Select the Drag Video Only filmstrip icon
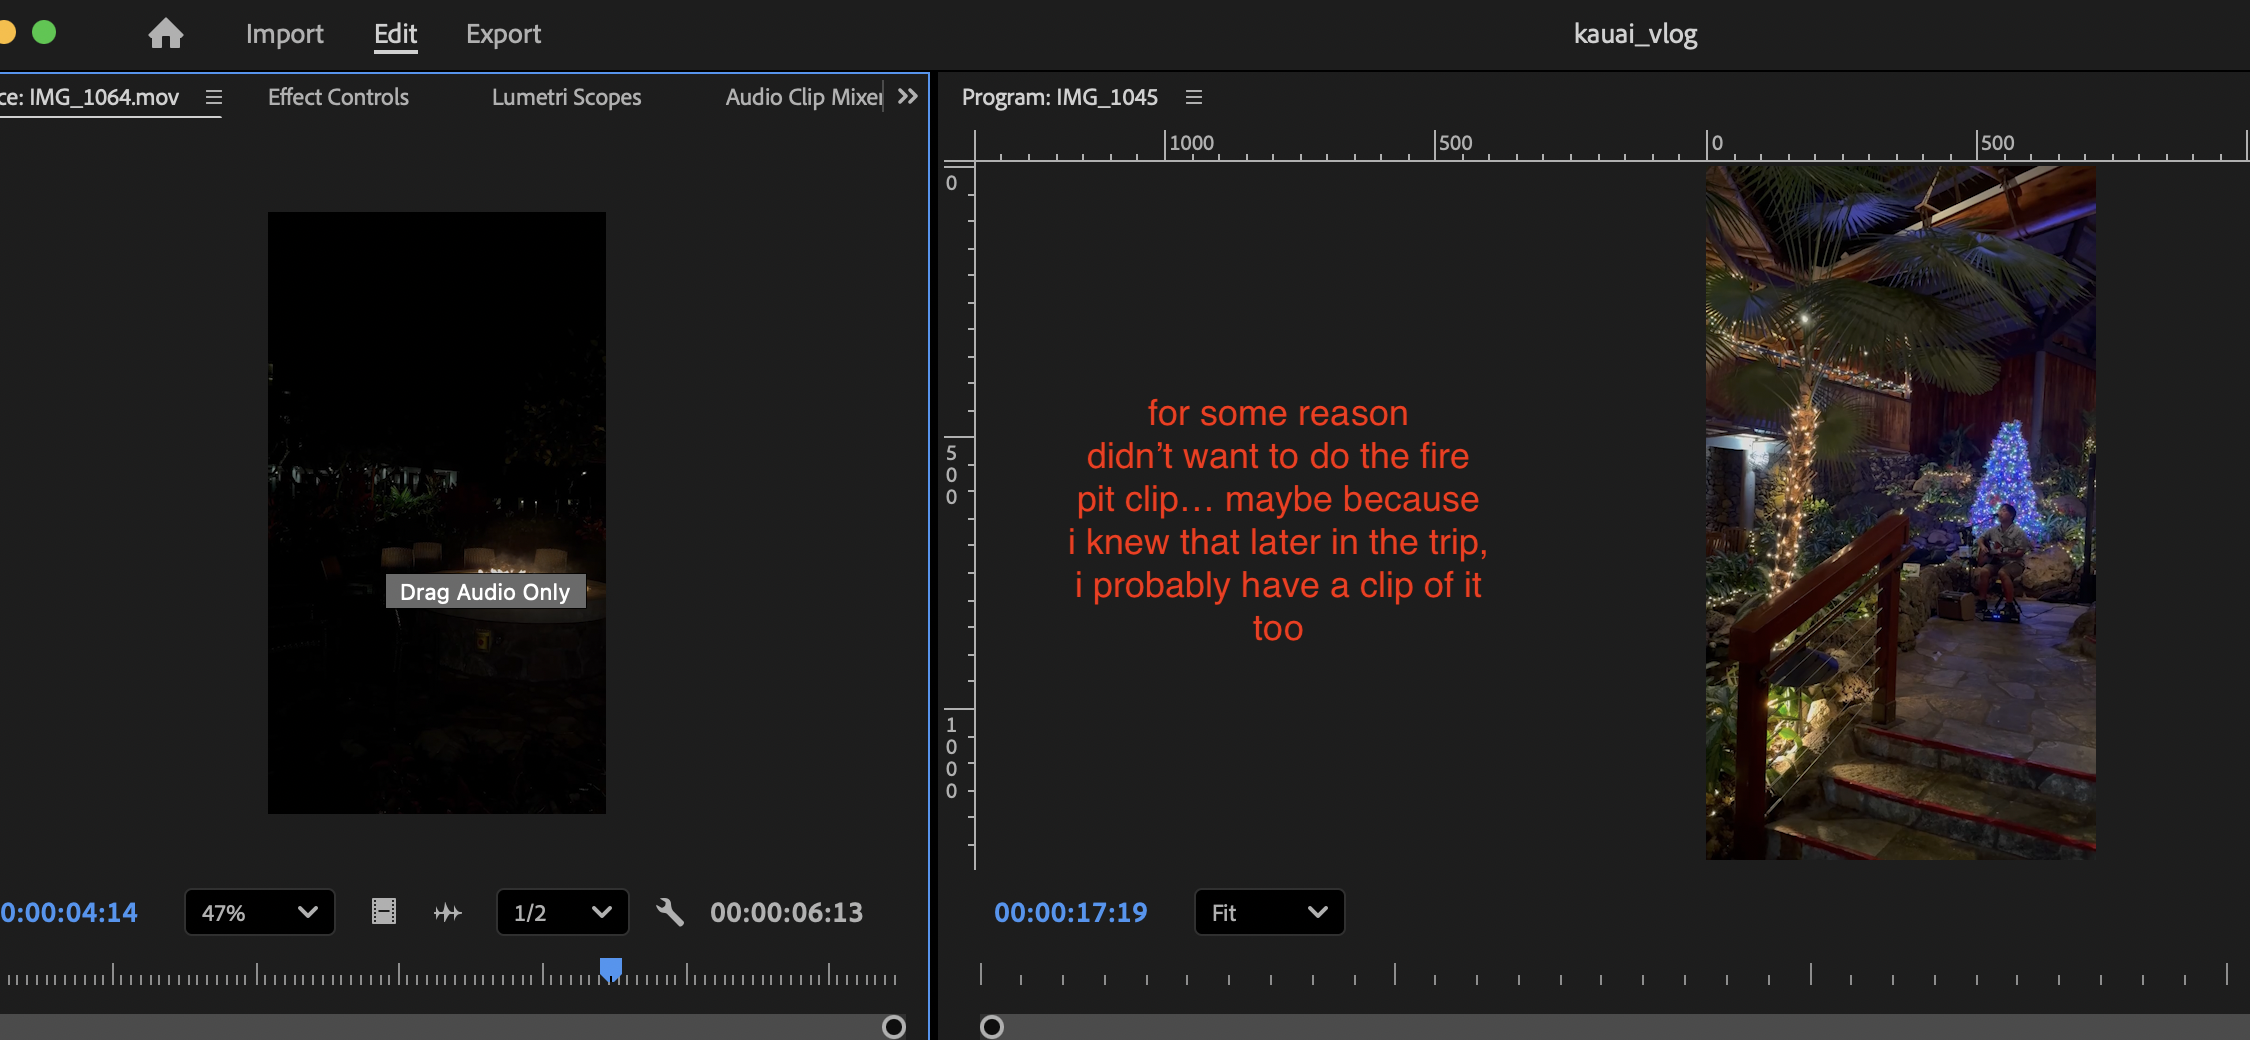Screen dimensions: 2250x1040 point(383,912)
